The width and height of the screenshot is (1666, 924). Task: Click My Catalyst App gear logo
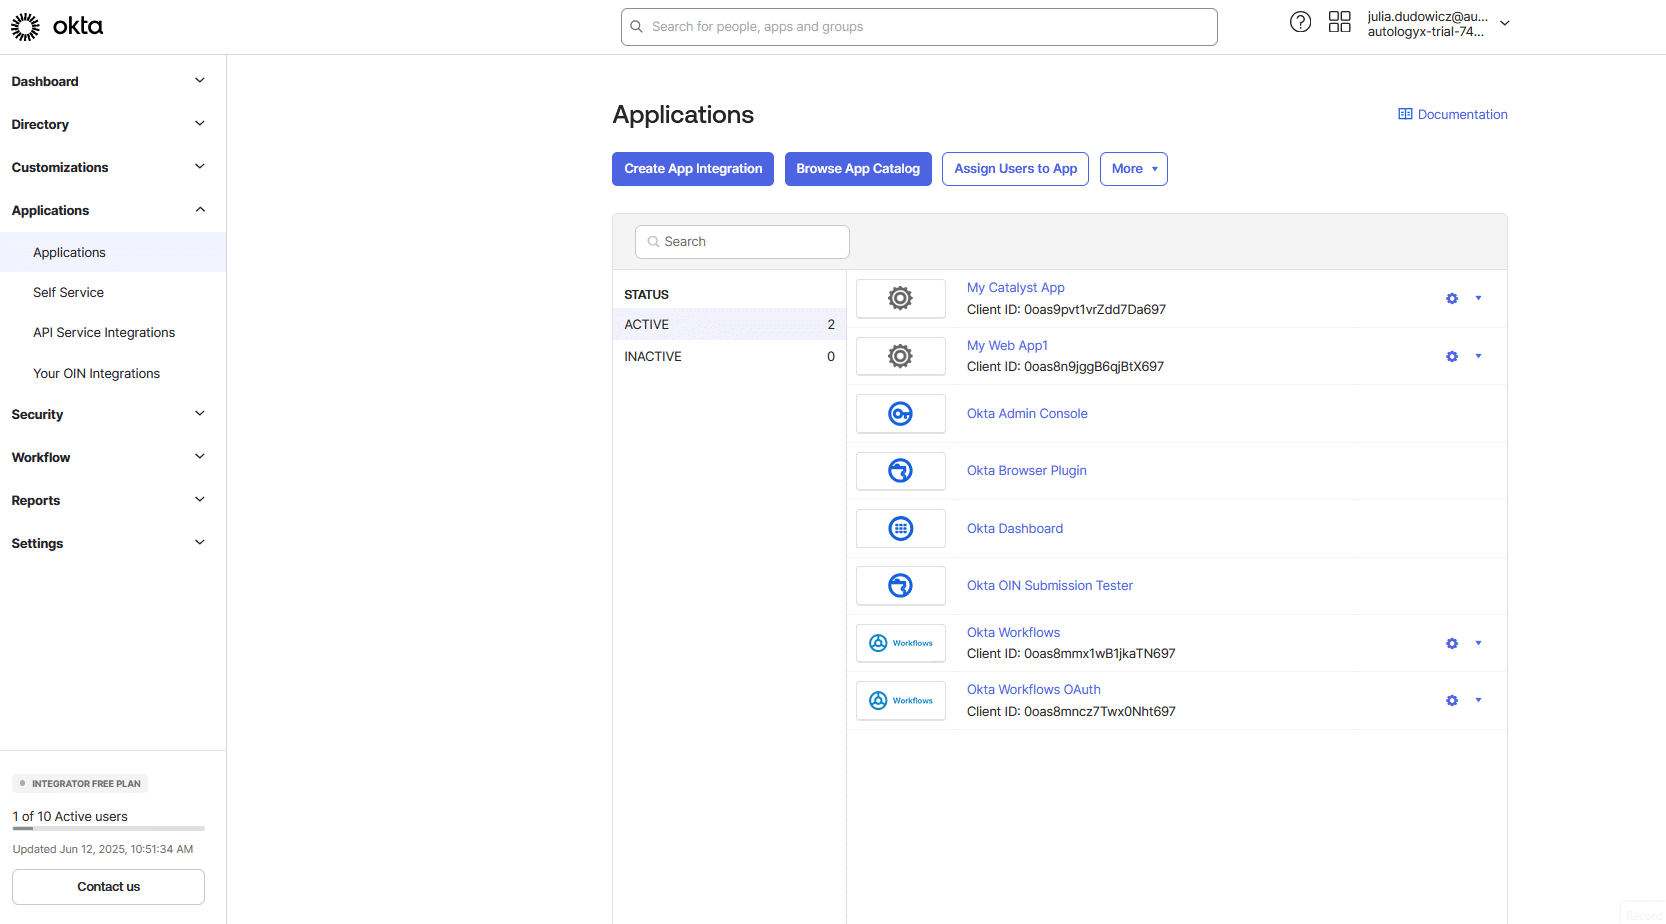pyautogui.click(x=901, y=298)
